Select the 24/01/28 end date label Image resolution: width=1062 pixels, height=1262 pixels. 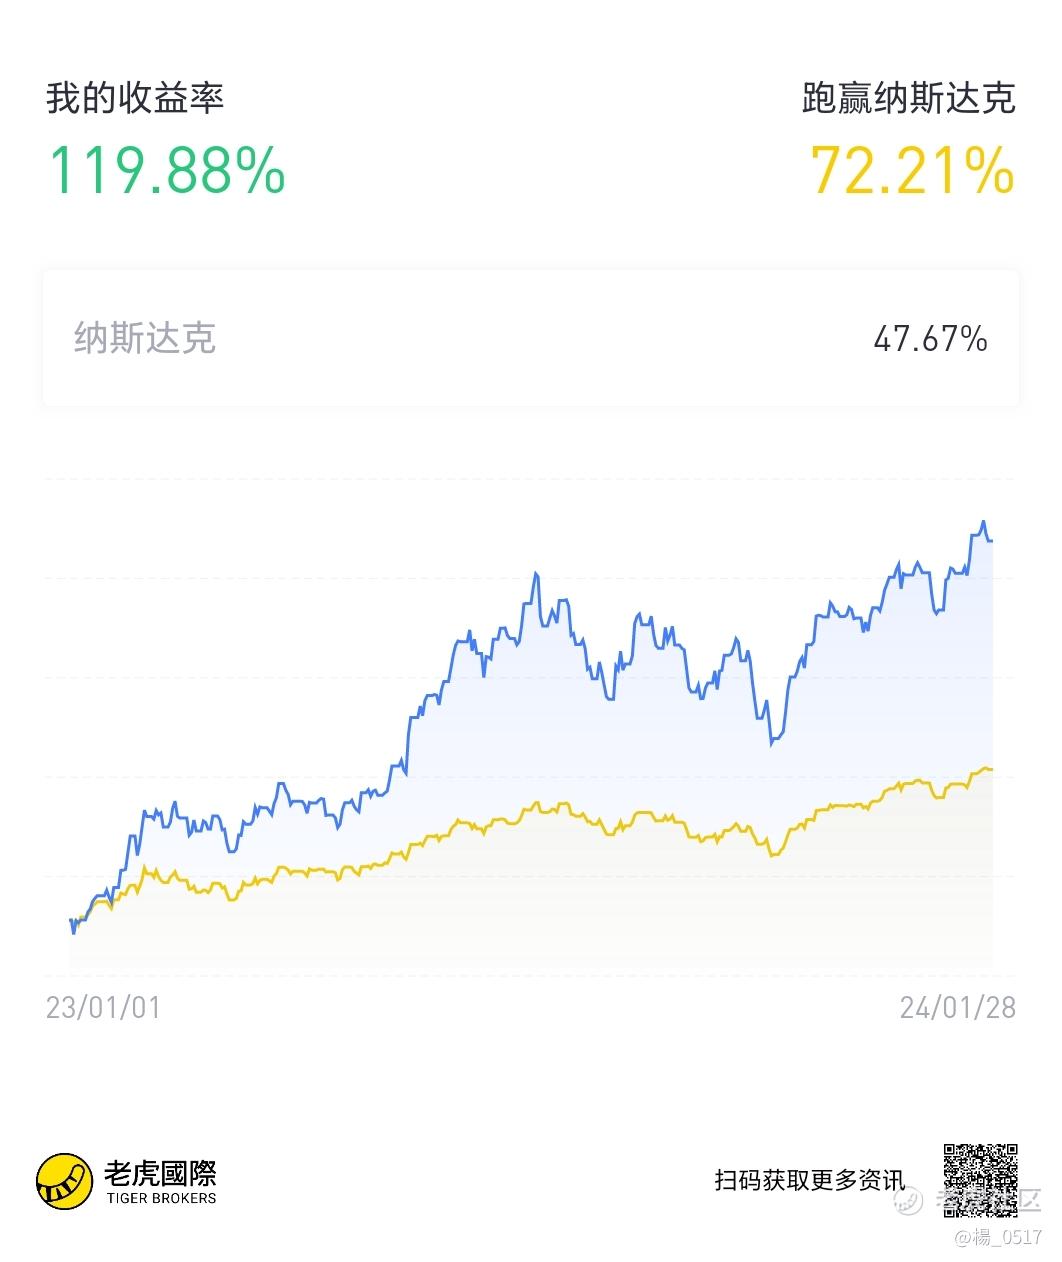pos(958,1007)
